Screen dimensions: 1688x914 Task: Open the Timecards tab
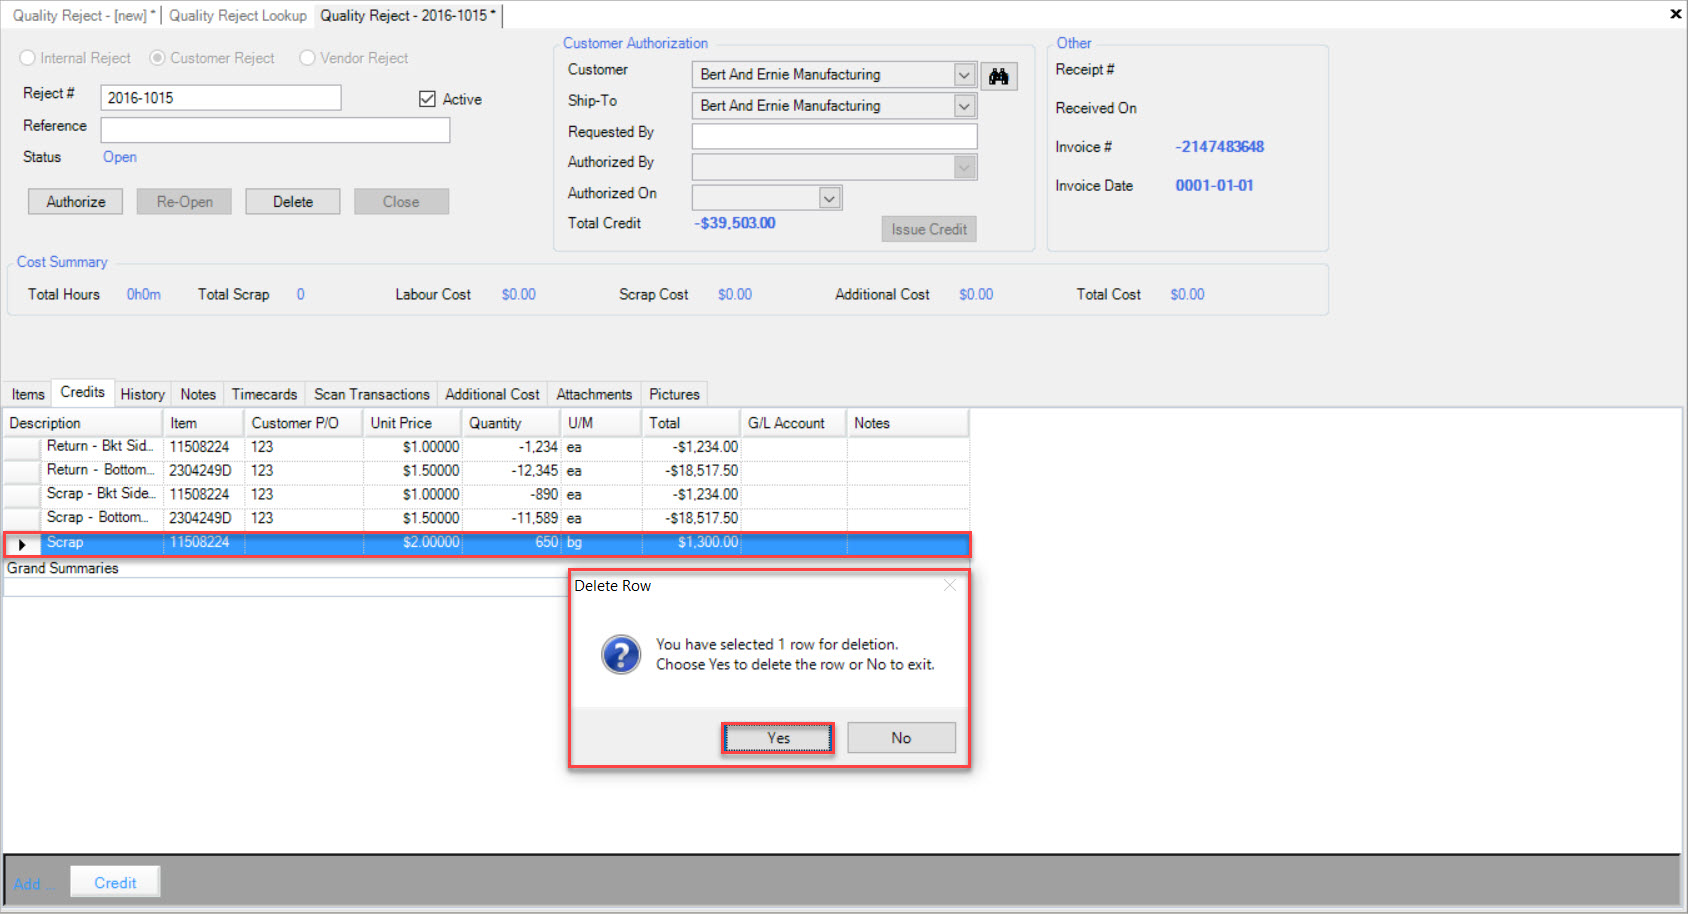265,394
